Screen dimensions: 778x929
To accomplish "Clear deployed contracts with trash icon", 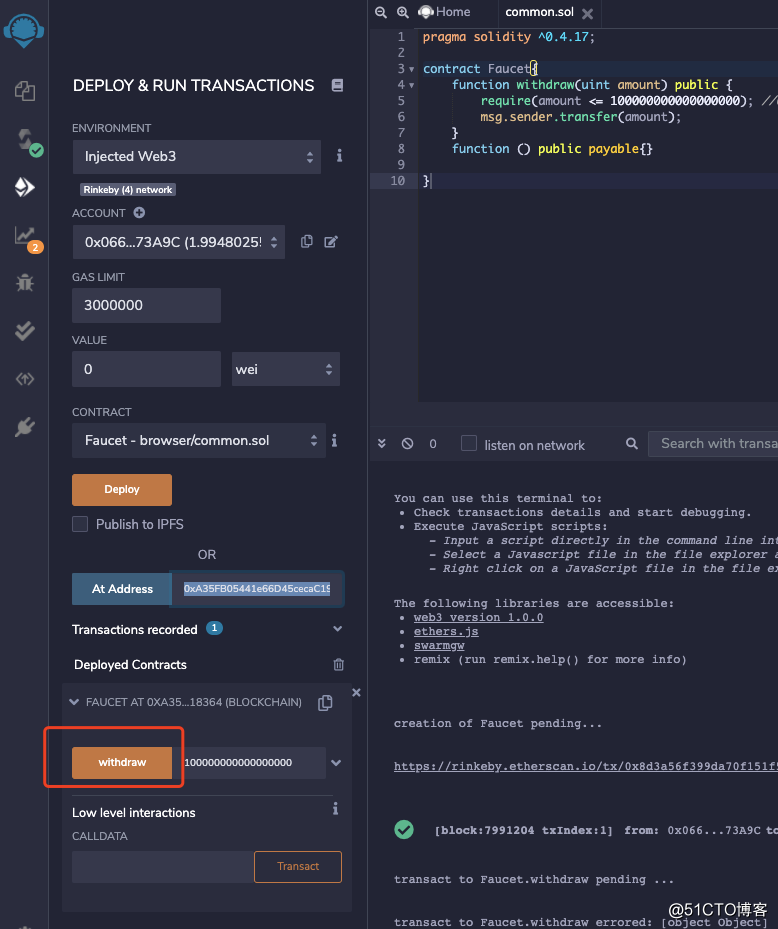I will (338, 665).
